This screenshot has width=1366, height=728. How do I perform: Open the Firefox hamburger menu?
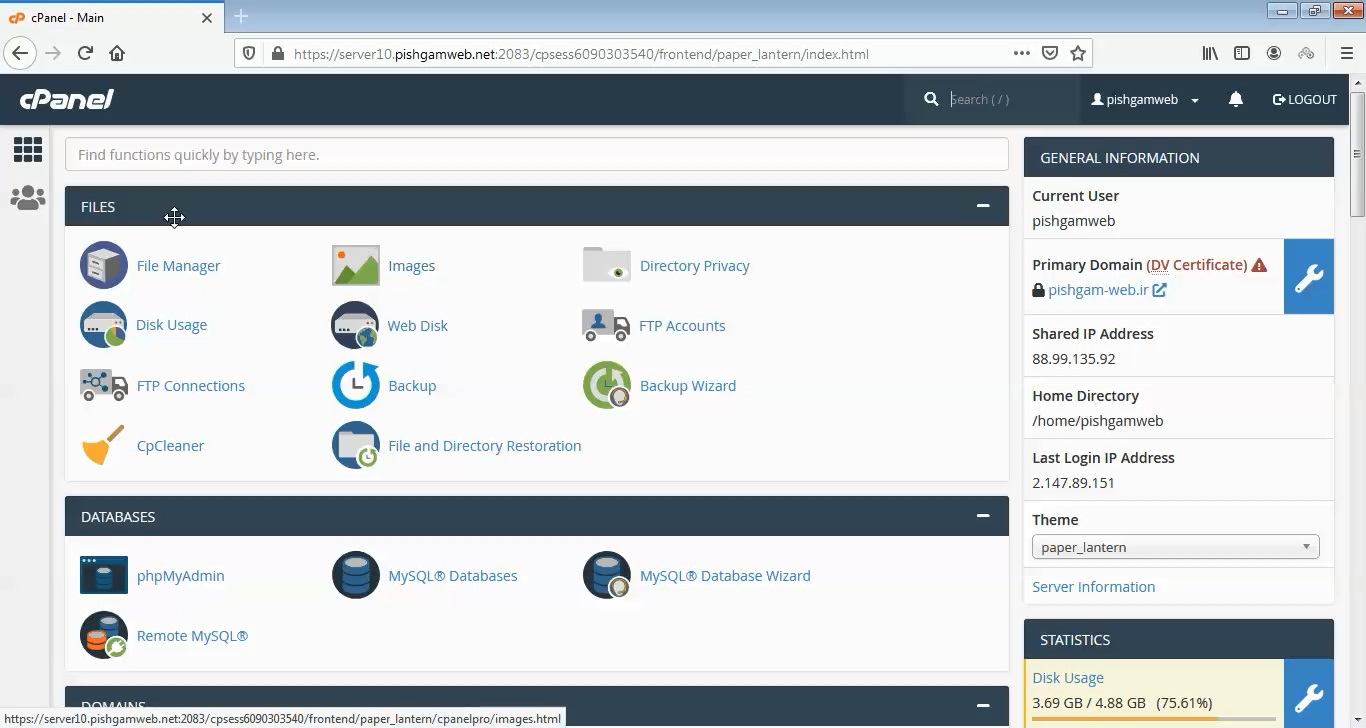(1346, 53)
